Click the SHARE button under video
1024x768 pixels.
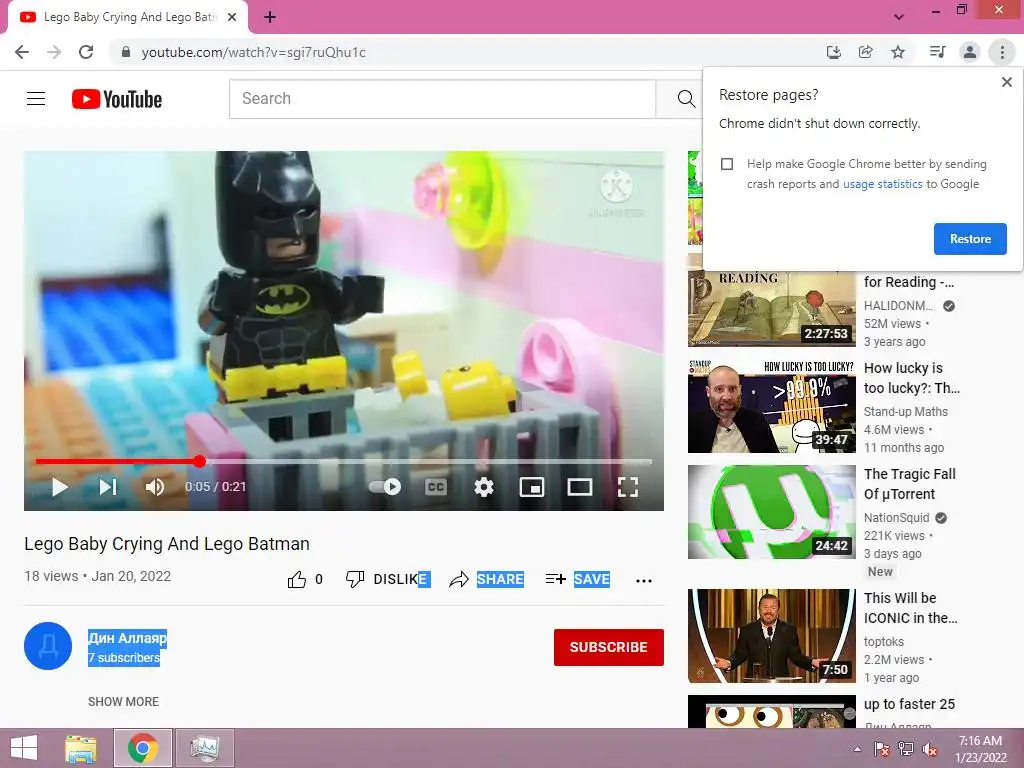tap(487, 579)
